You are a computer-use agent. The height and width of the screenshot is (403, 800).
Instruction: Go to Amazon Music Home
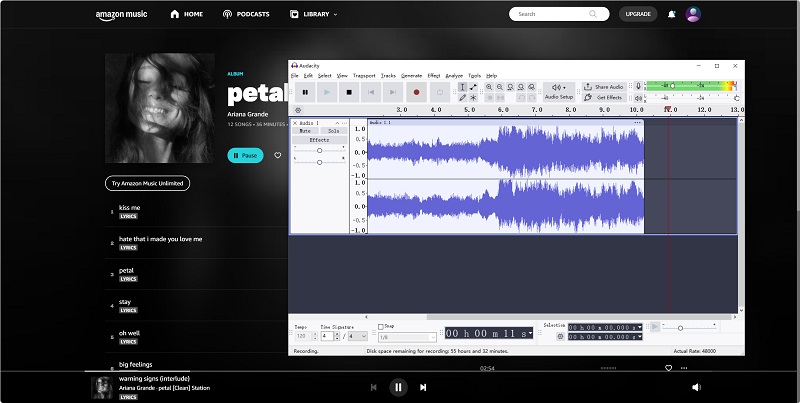point(187,14)
